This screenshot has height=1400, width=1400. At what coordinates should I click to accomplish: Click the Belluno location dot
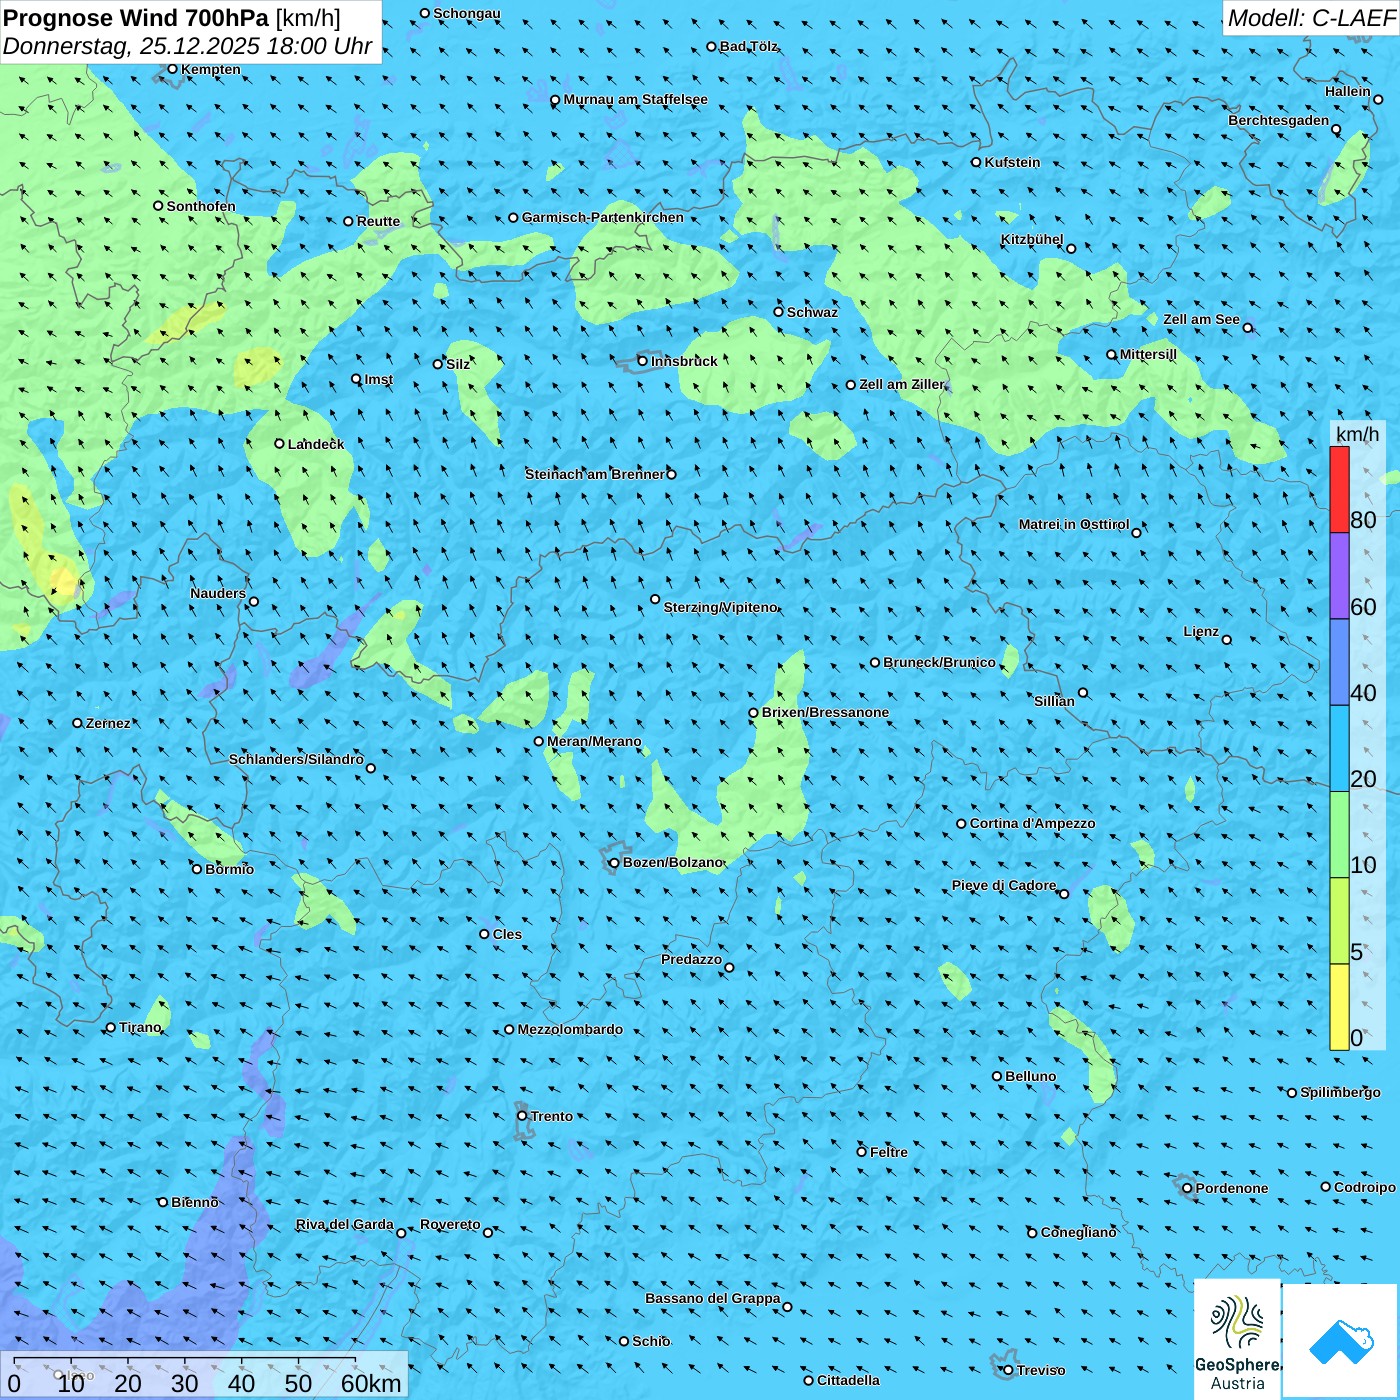[x=997, y=1076]
